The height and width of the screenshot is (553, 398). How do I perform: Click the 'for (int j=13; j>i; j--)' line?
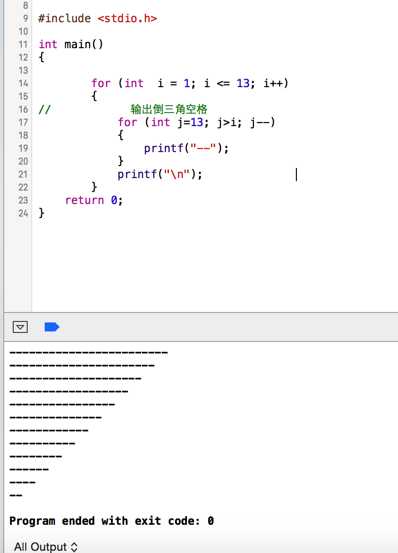[x=196, y=122]
